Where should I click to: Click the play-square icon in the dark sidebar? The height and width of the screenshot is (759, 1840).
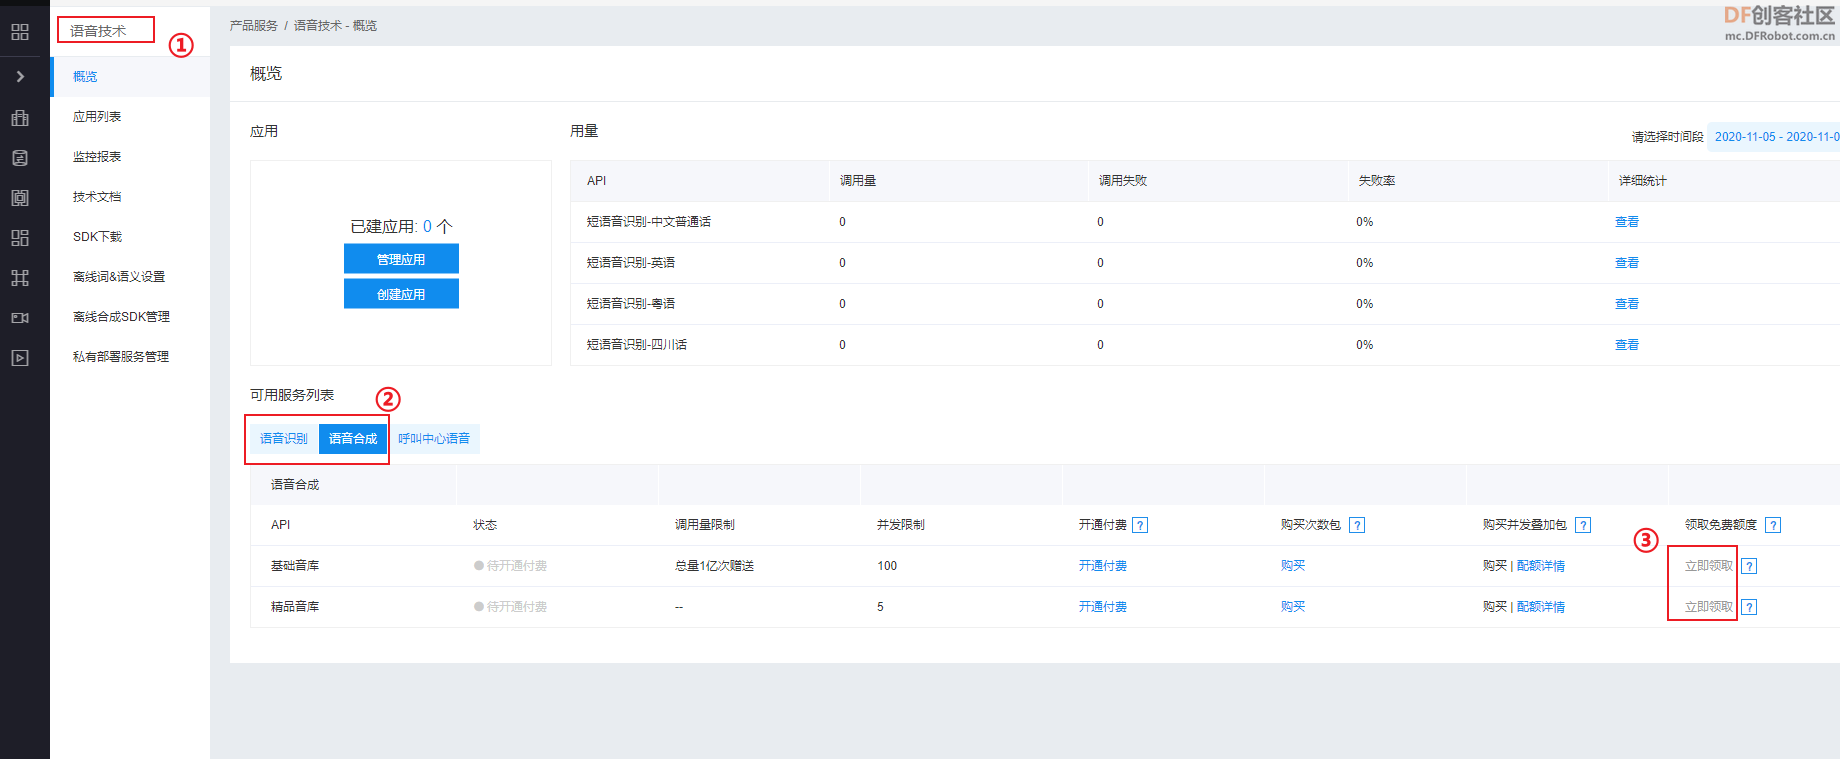[x=20, y=358]
